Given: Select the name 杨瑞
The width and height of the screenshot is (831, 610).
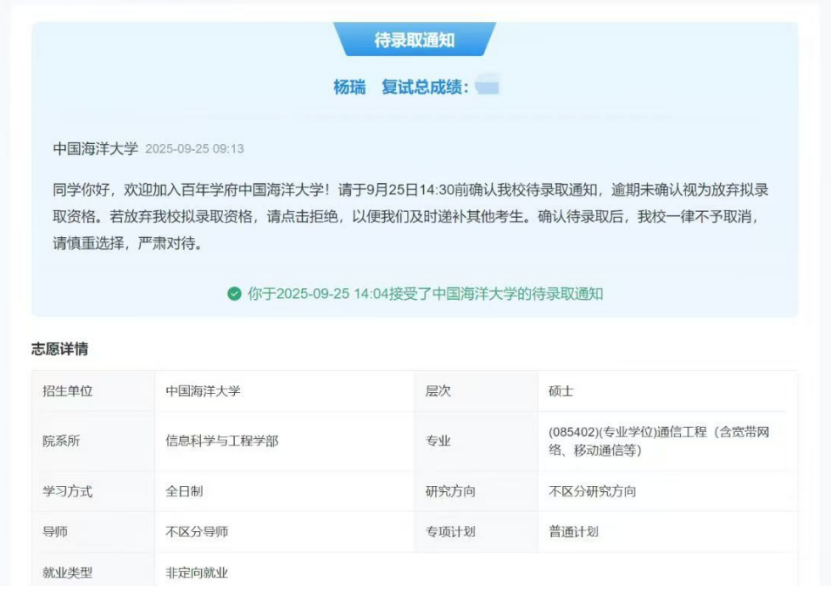Looking at the screenshot, I should [x=349, y=87].
